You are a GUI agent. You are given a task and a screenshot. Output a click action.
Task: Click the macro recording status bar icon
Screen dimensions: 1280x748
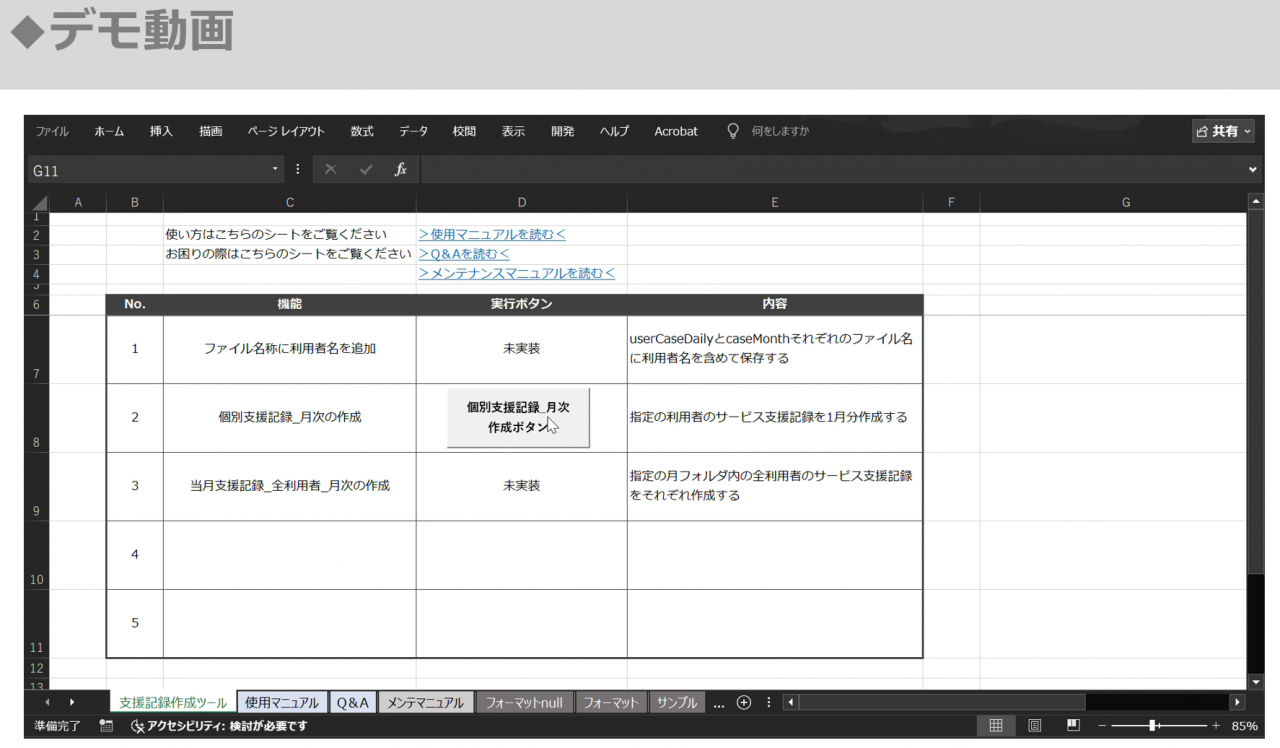point(107,726)
